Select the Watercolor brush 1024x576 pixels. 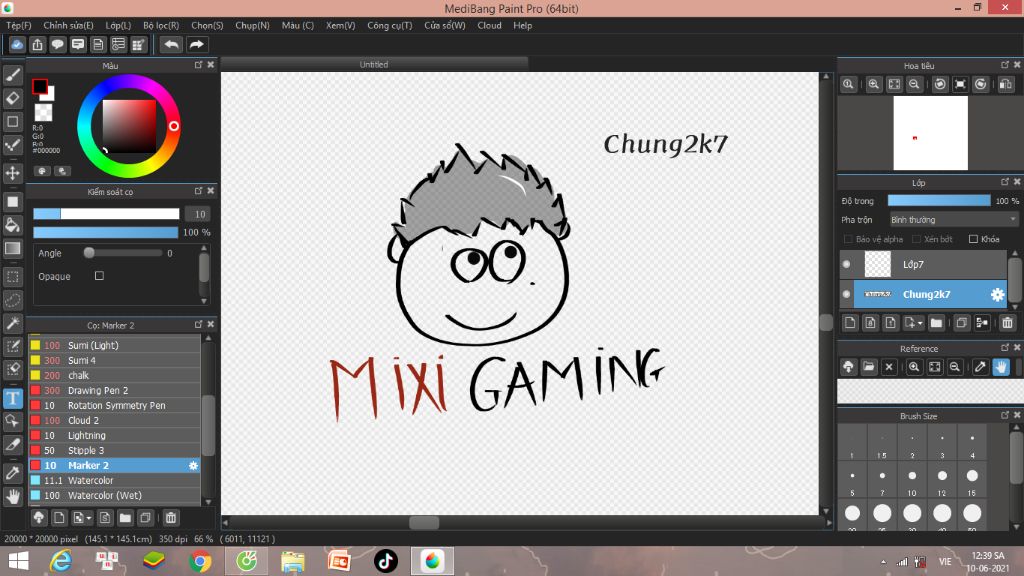pos(115,480)
